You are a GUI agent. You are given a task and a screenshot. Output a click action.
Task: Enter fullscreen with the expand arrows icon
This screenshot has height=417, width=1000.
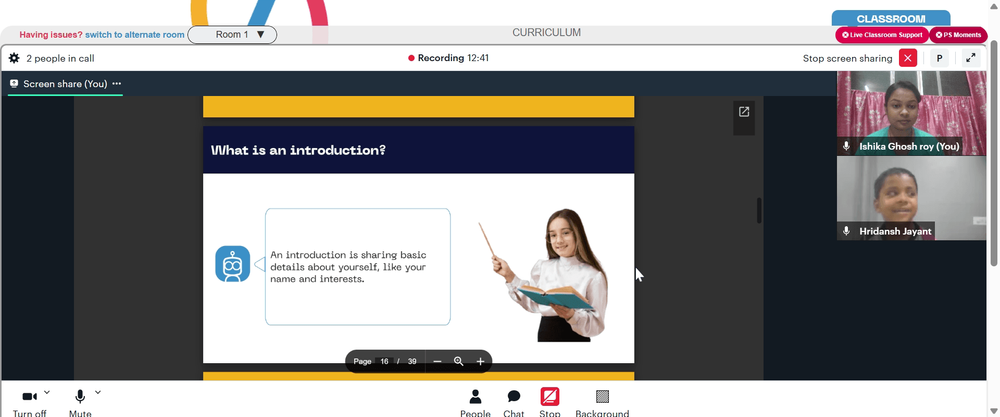970,58
